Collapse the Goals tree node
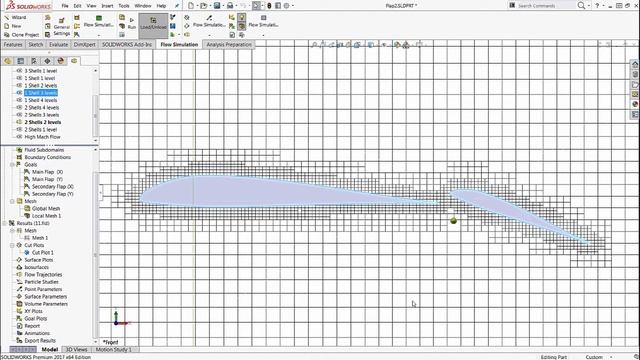Viewport: 640px width, 360px height. (x=12, y=164)
